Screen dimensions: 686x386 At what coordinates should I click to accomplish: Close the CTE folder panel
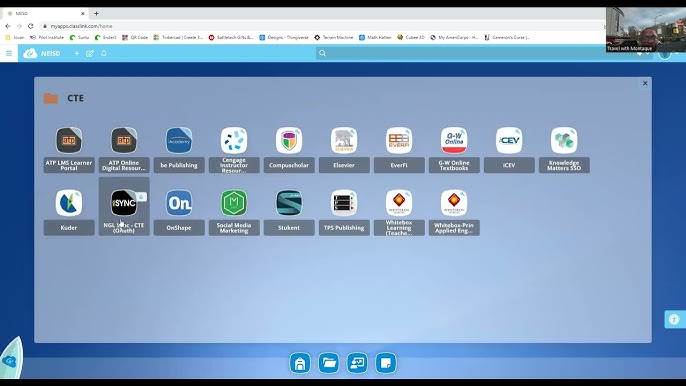pyautogui.click(x=645, y=83)
